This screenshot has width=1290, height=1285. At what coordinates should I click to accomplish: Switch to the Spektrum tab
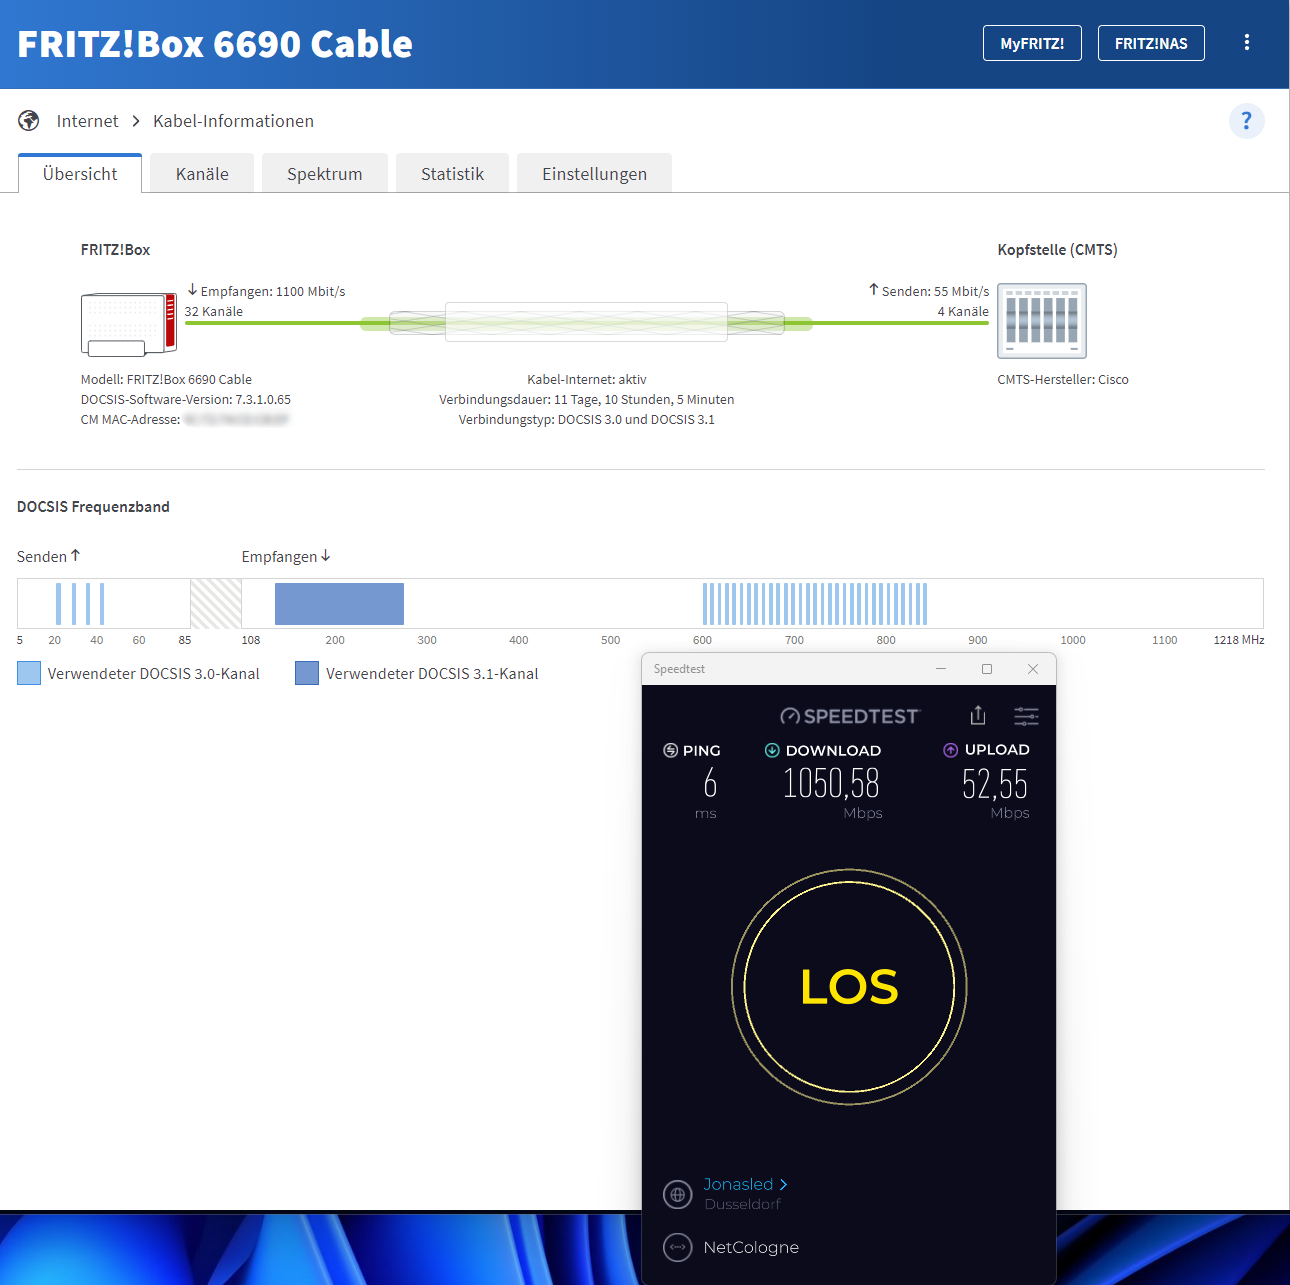pos(325,173)
